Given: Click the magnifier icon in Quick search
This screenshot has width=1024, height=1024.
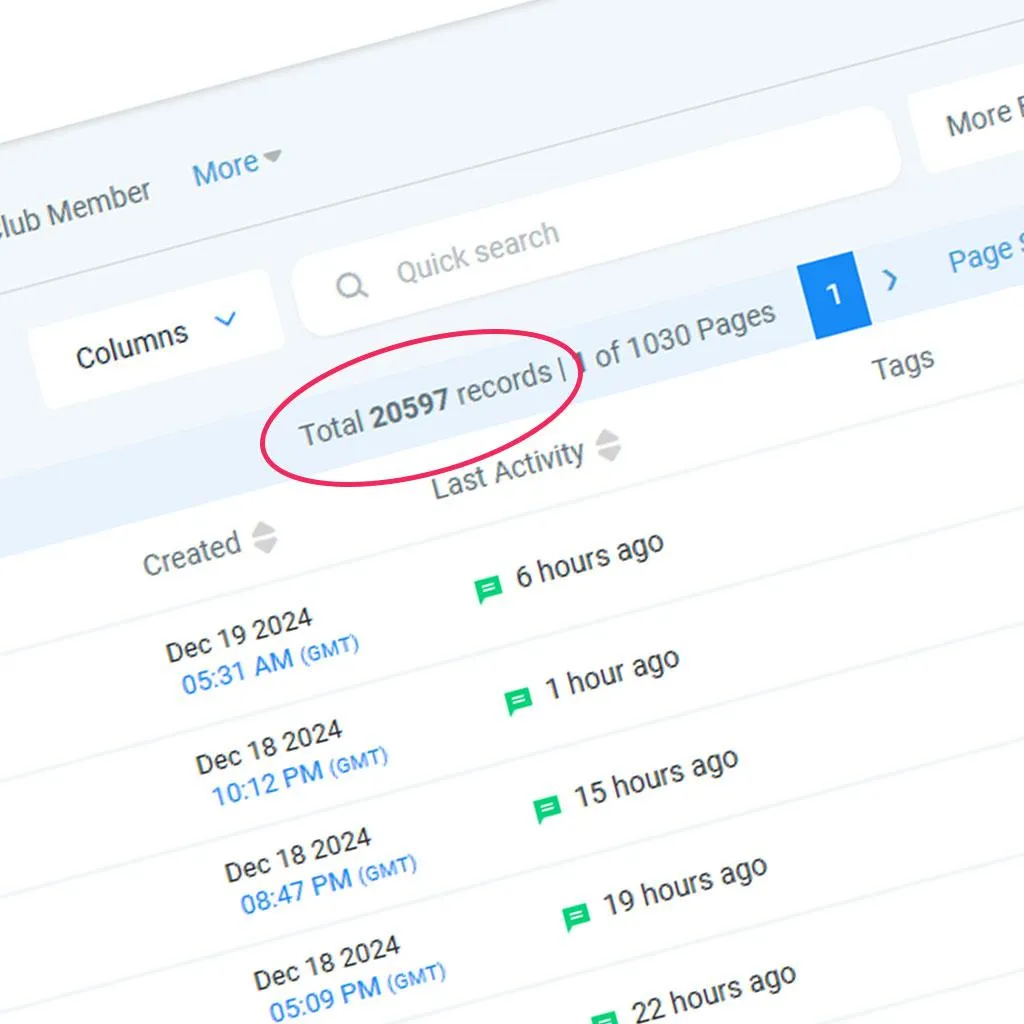Looking at the screenshot, I should 352,285.
